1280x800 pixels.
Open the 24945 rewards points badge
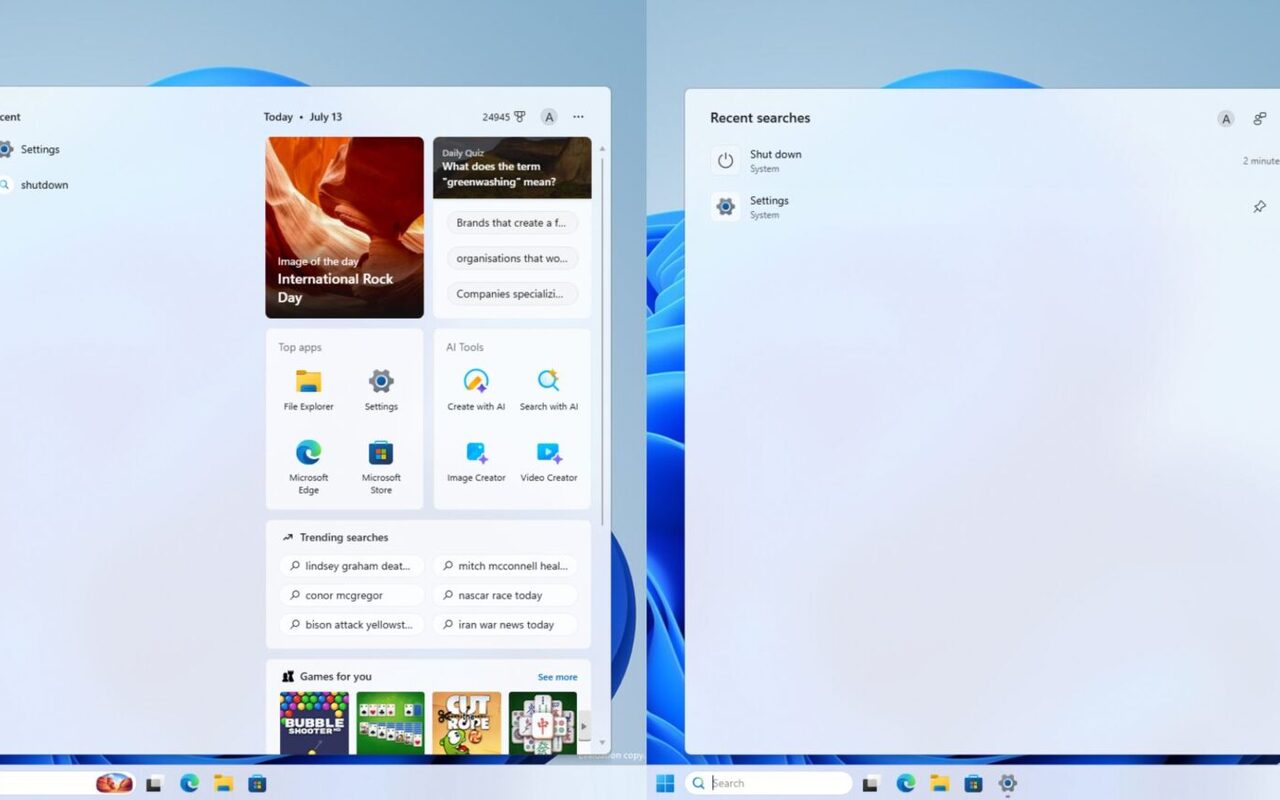tap(503, 117)
